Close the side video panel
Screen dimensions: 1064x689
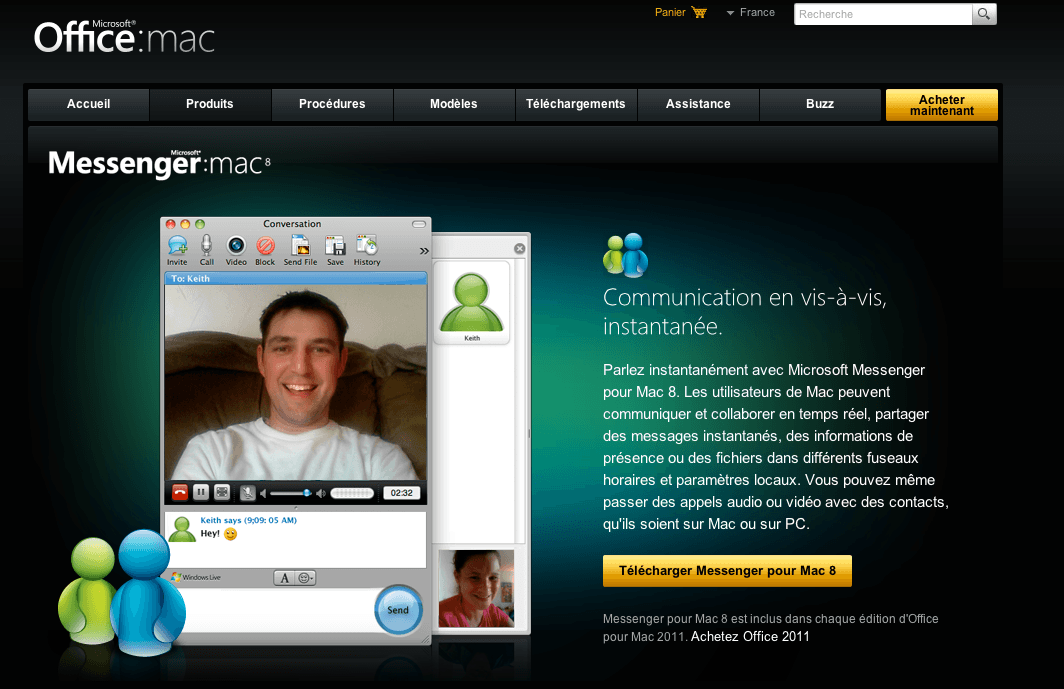(x=520, y=248)
